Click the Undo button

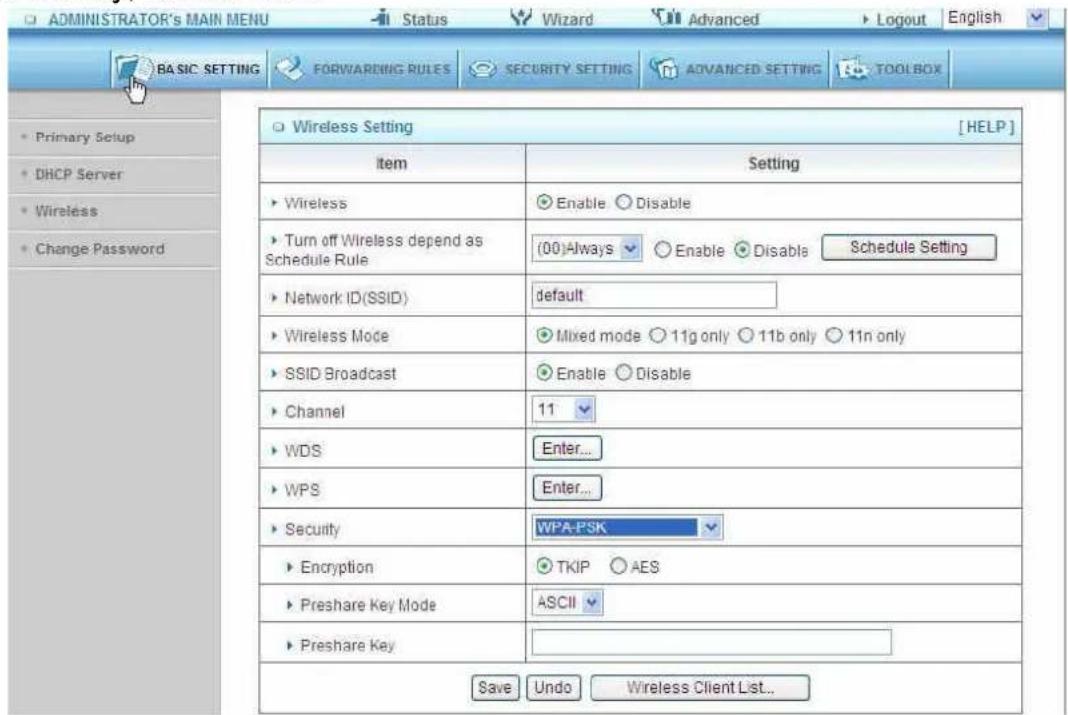553,687
